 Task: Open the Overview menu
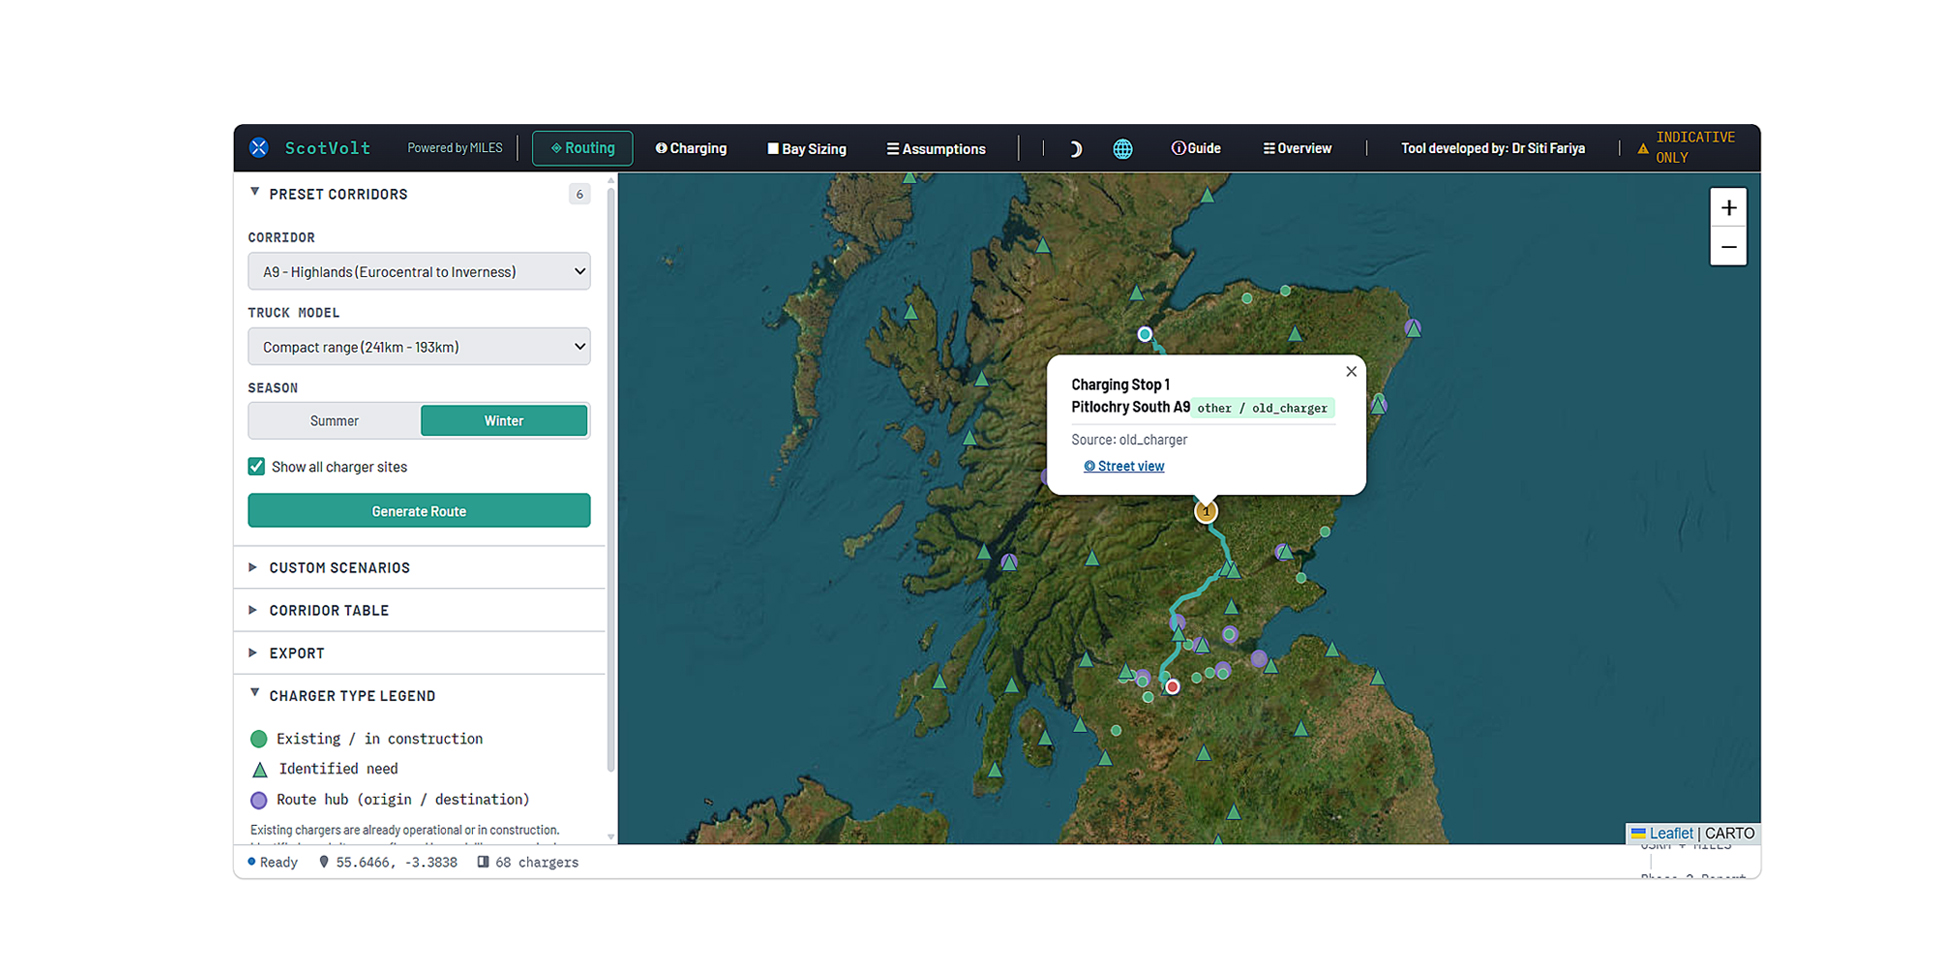pos(1297,148)
